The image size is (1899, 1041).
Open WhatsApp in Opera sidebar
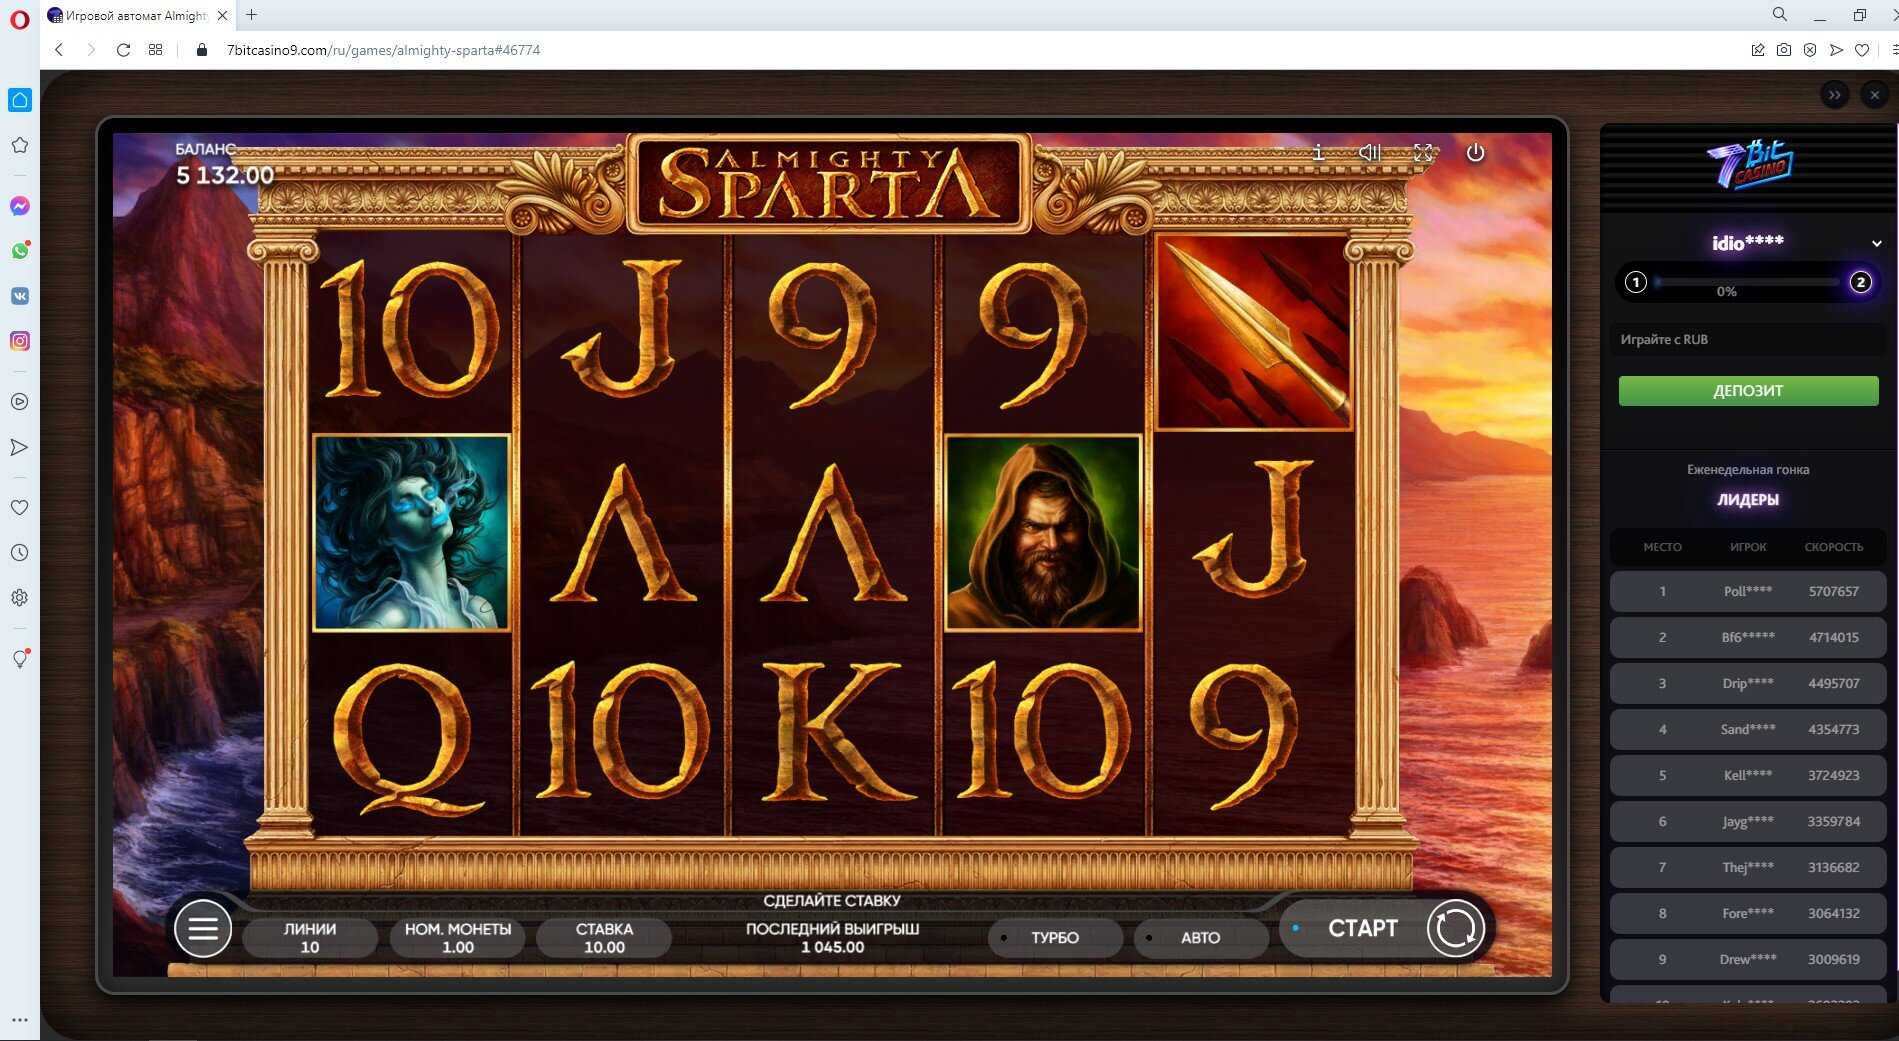click(20, 250)
